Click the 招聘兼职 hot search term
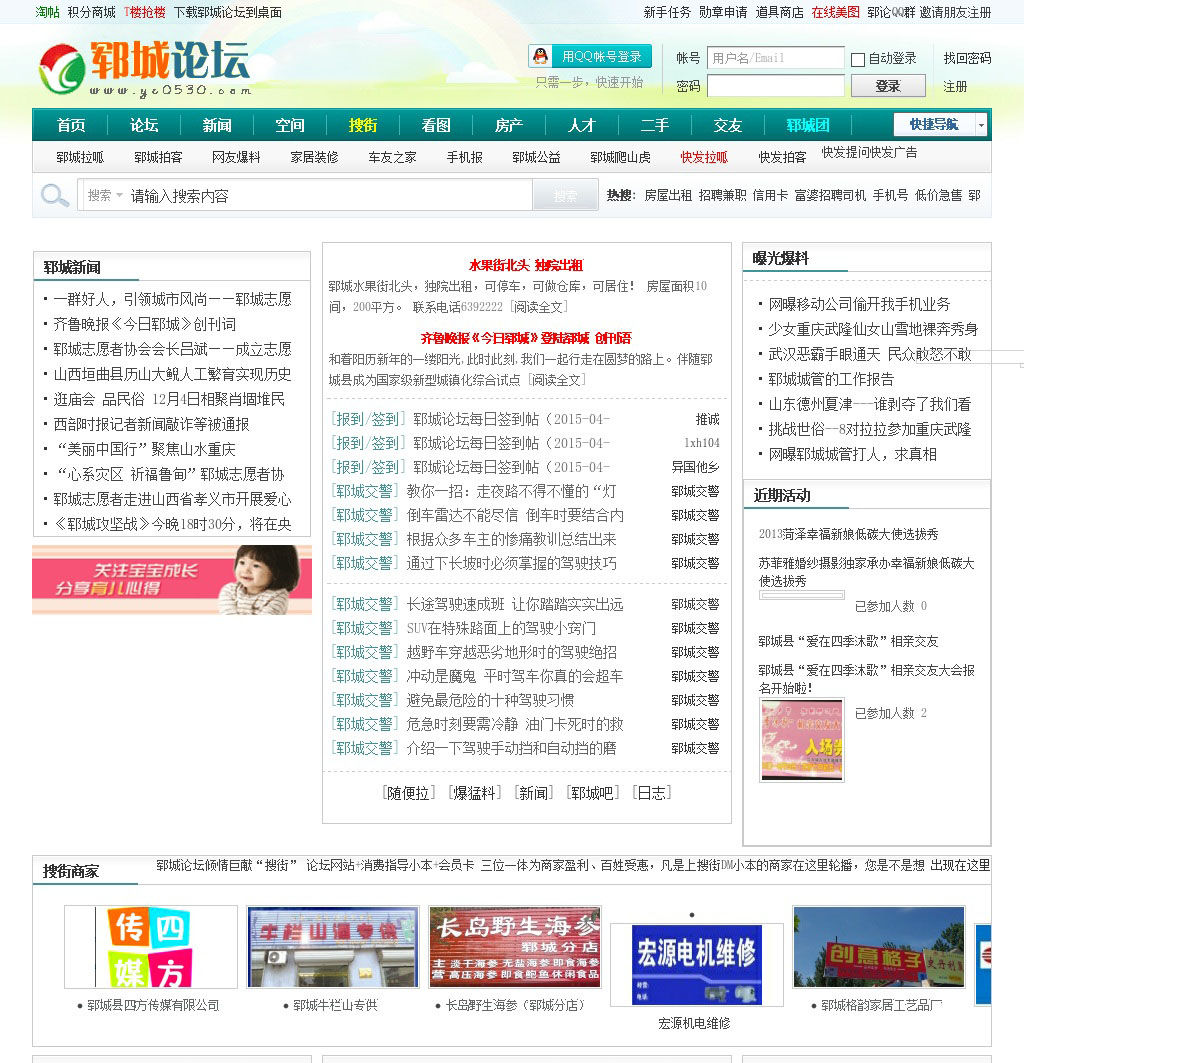Screen dimensions: 1200x1063 723,195
